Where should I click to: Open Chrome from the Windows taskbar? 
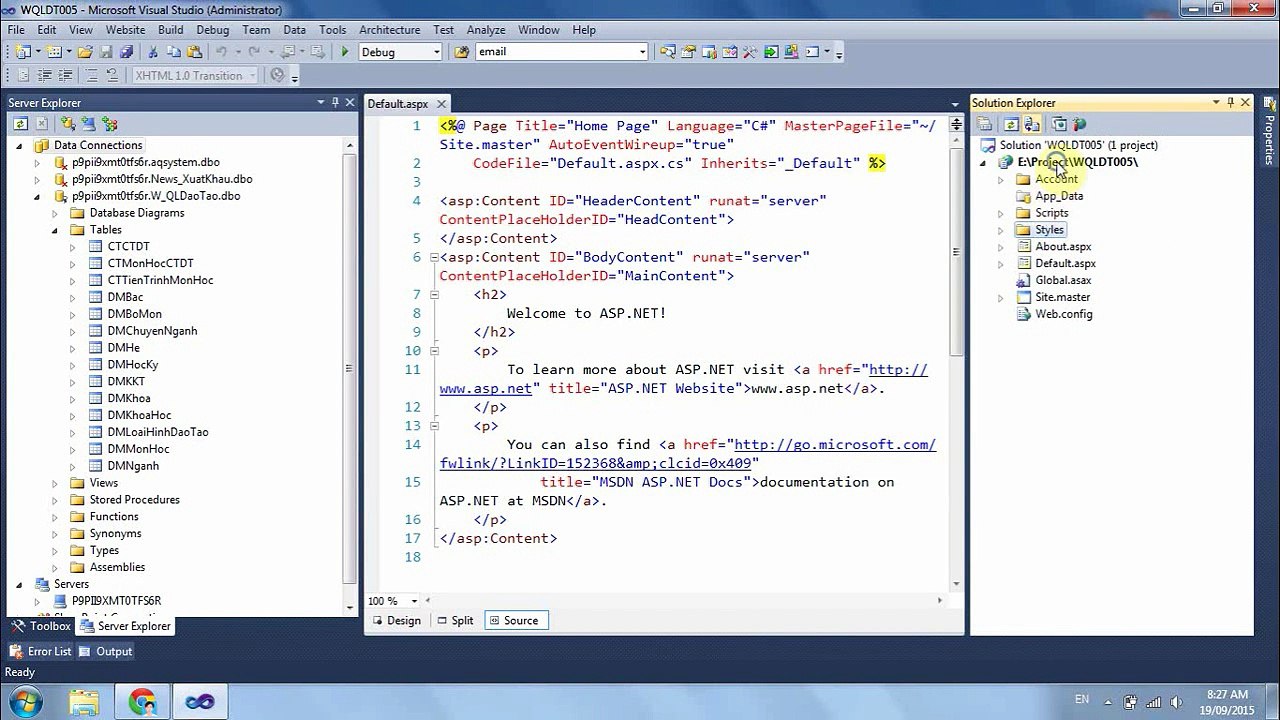tap(142, 701)
